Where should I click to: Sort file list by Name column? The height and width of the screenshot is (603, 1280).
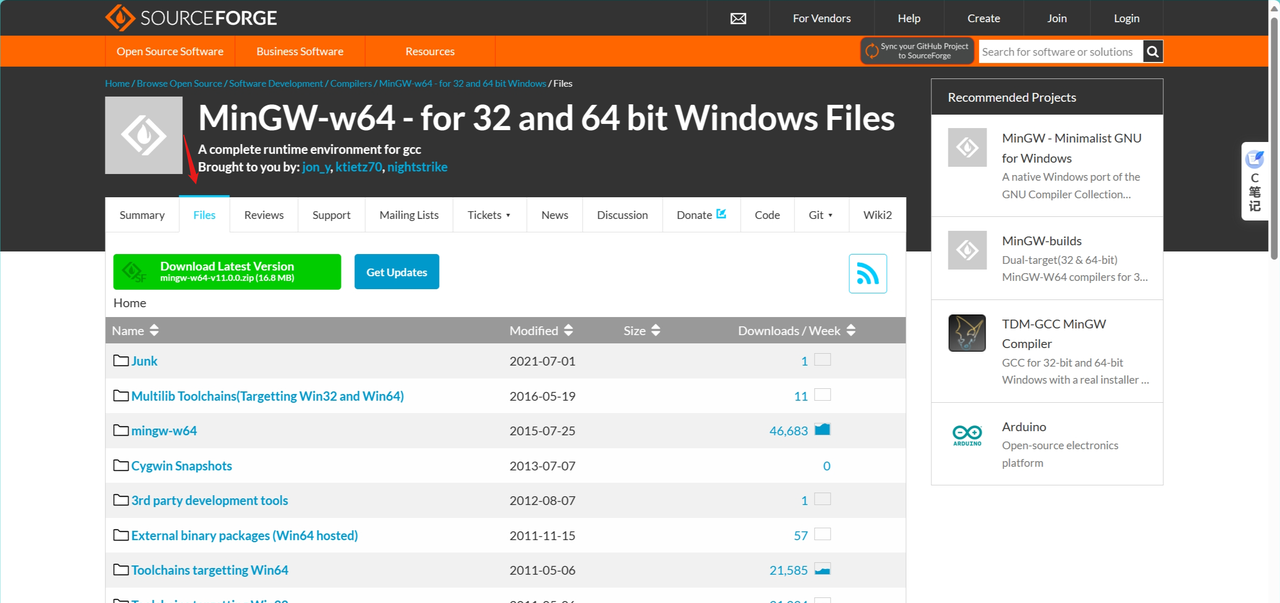click(135, 331)
